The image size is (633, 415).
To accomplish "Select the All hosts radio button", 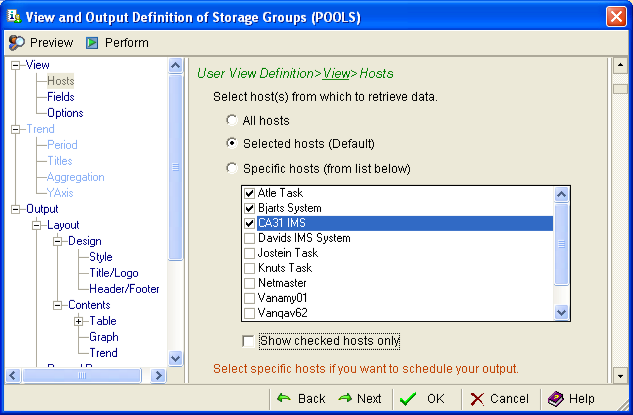I will tap(232, 121).
